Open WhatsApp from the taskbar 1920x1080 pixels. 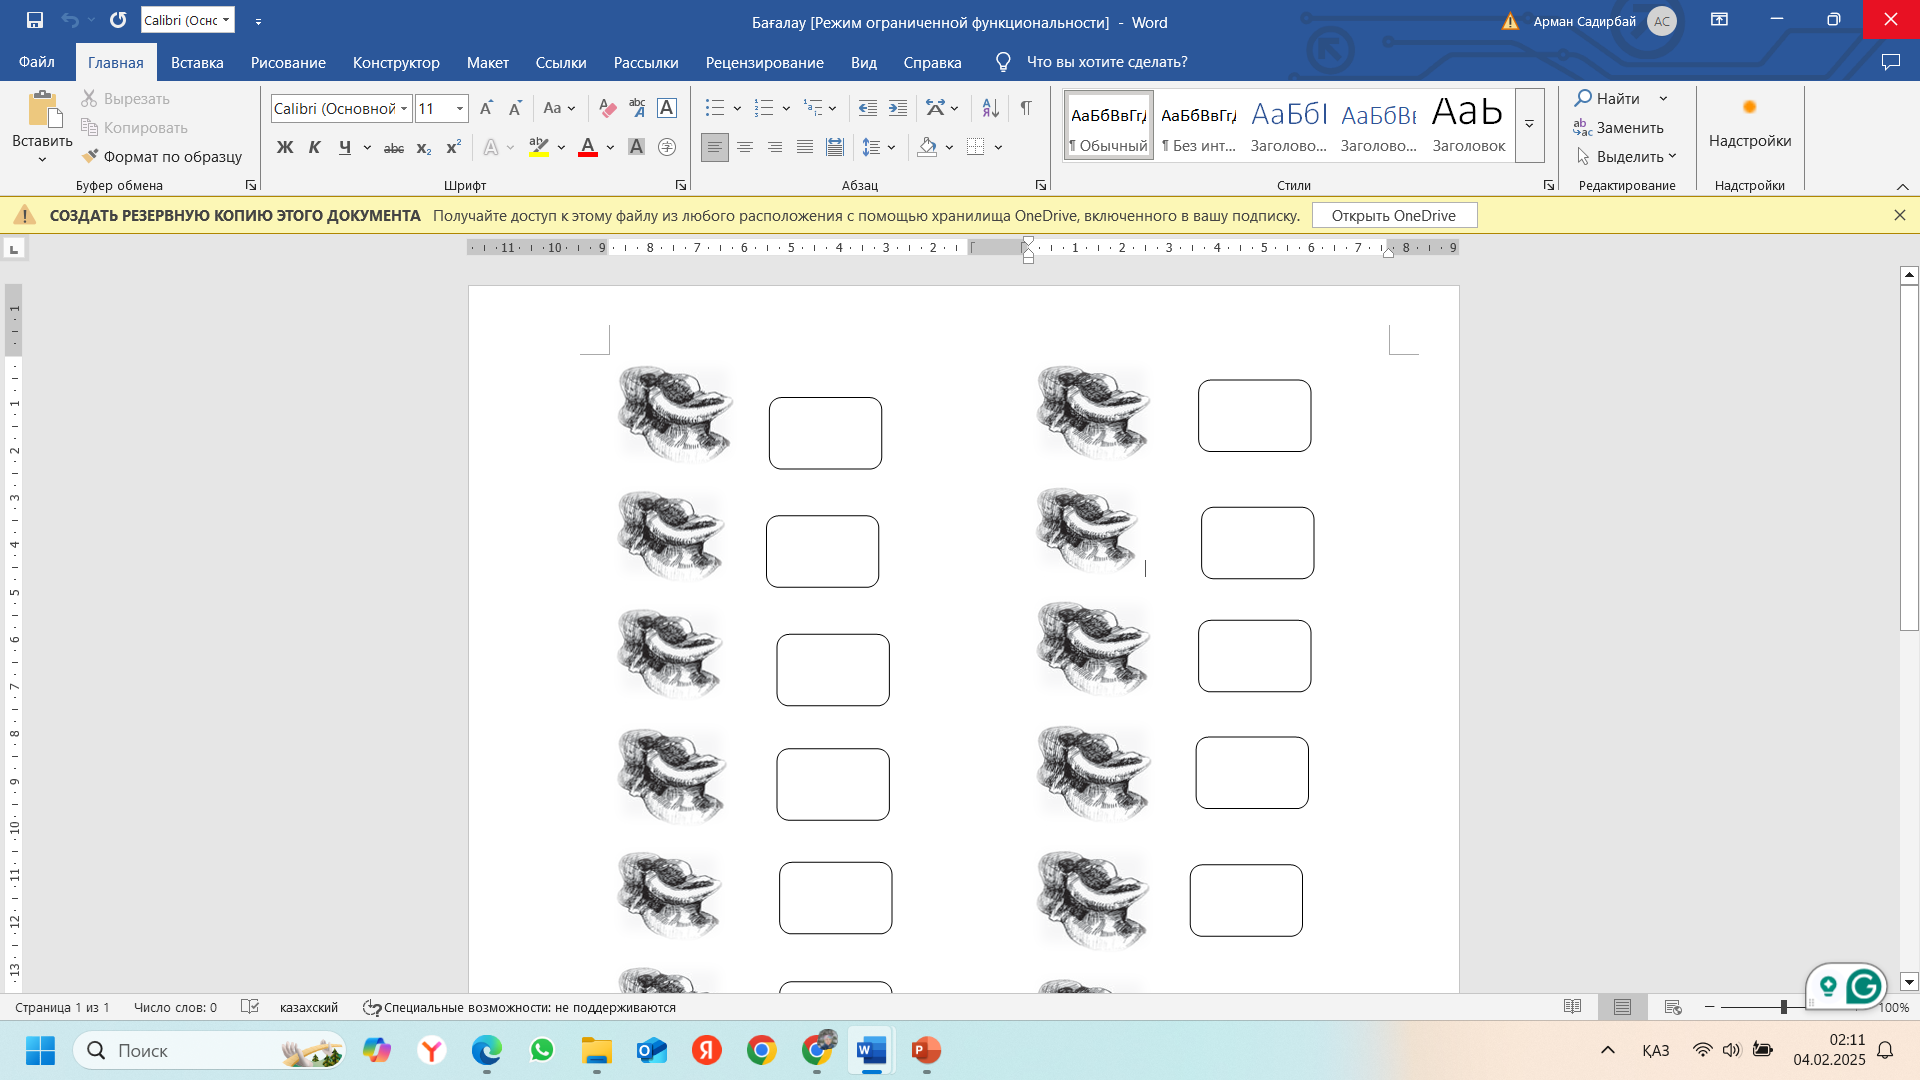[542, 1050]
